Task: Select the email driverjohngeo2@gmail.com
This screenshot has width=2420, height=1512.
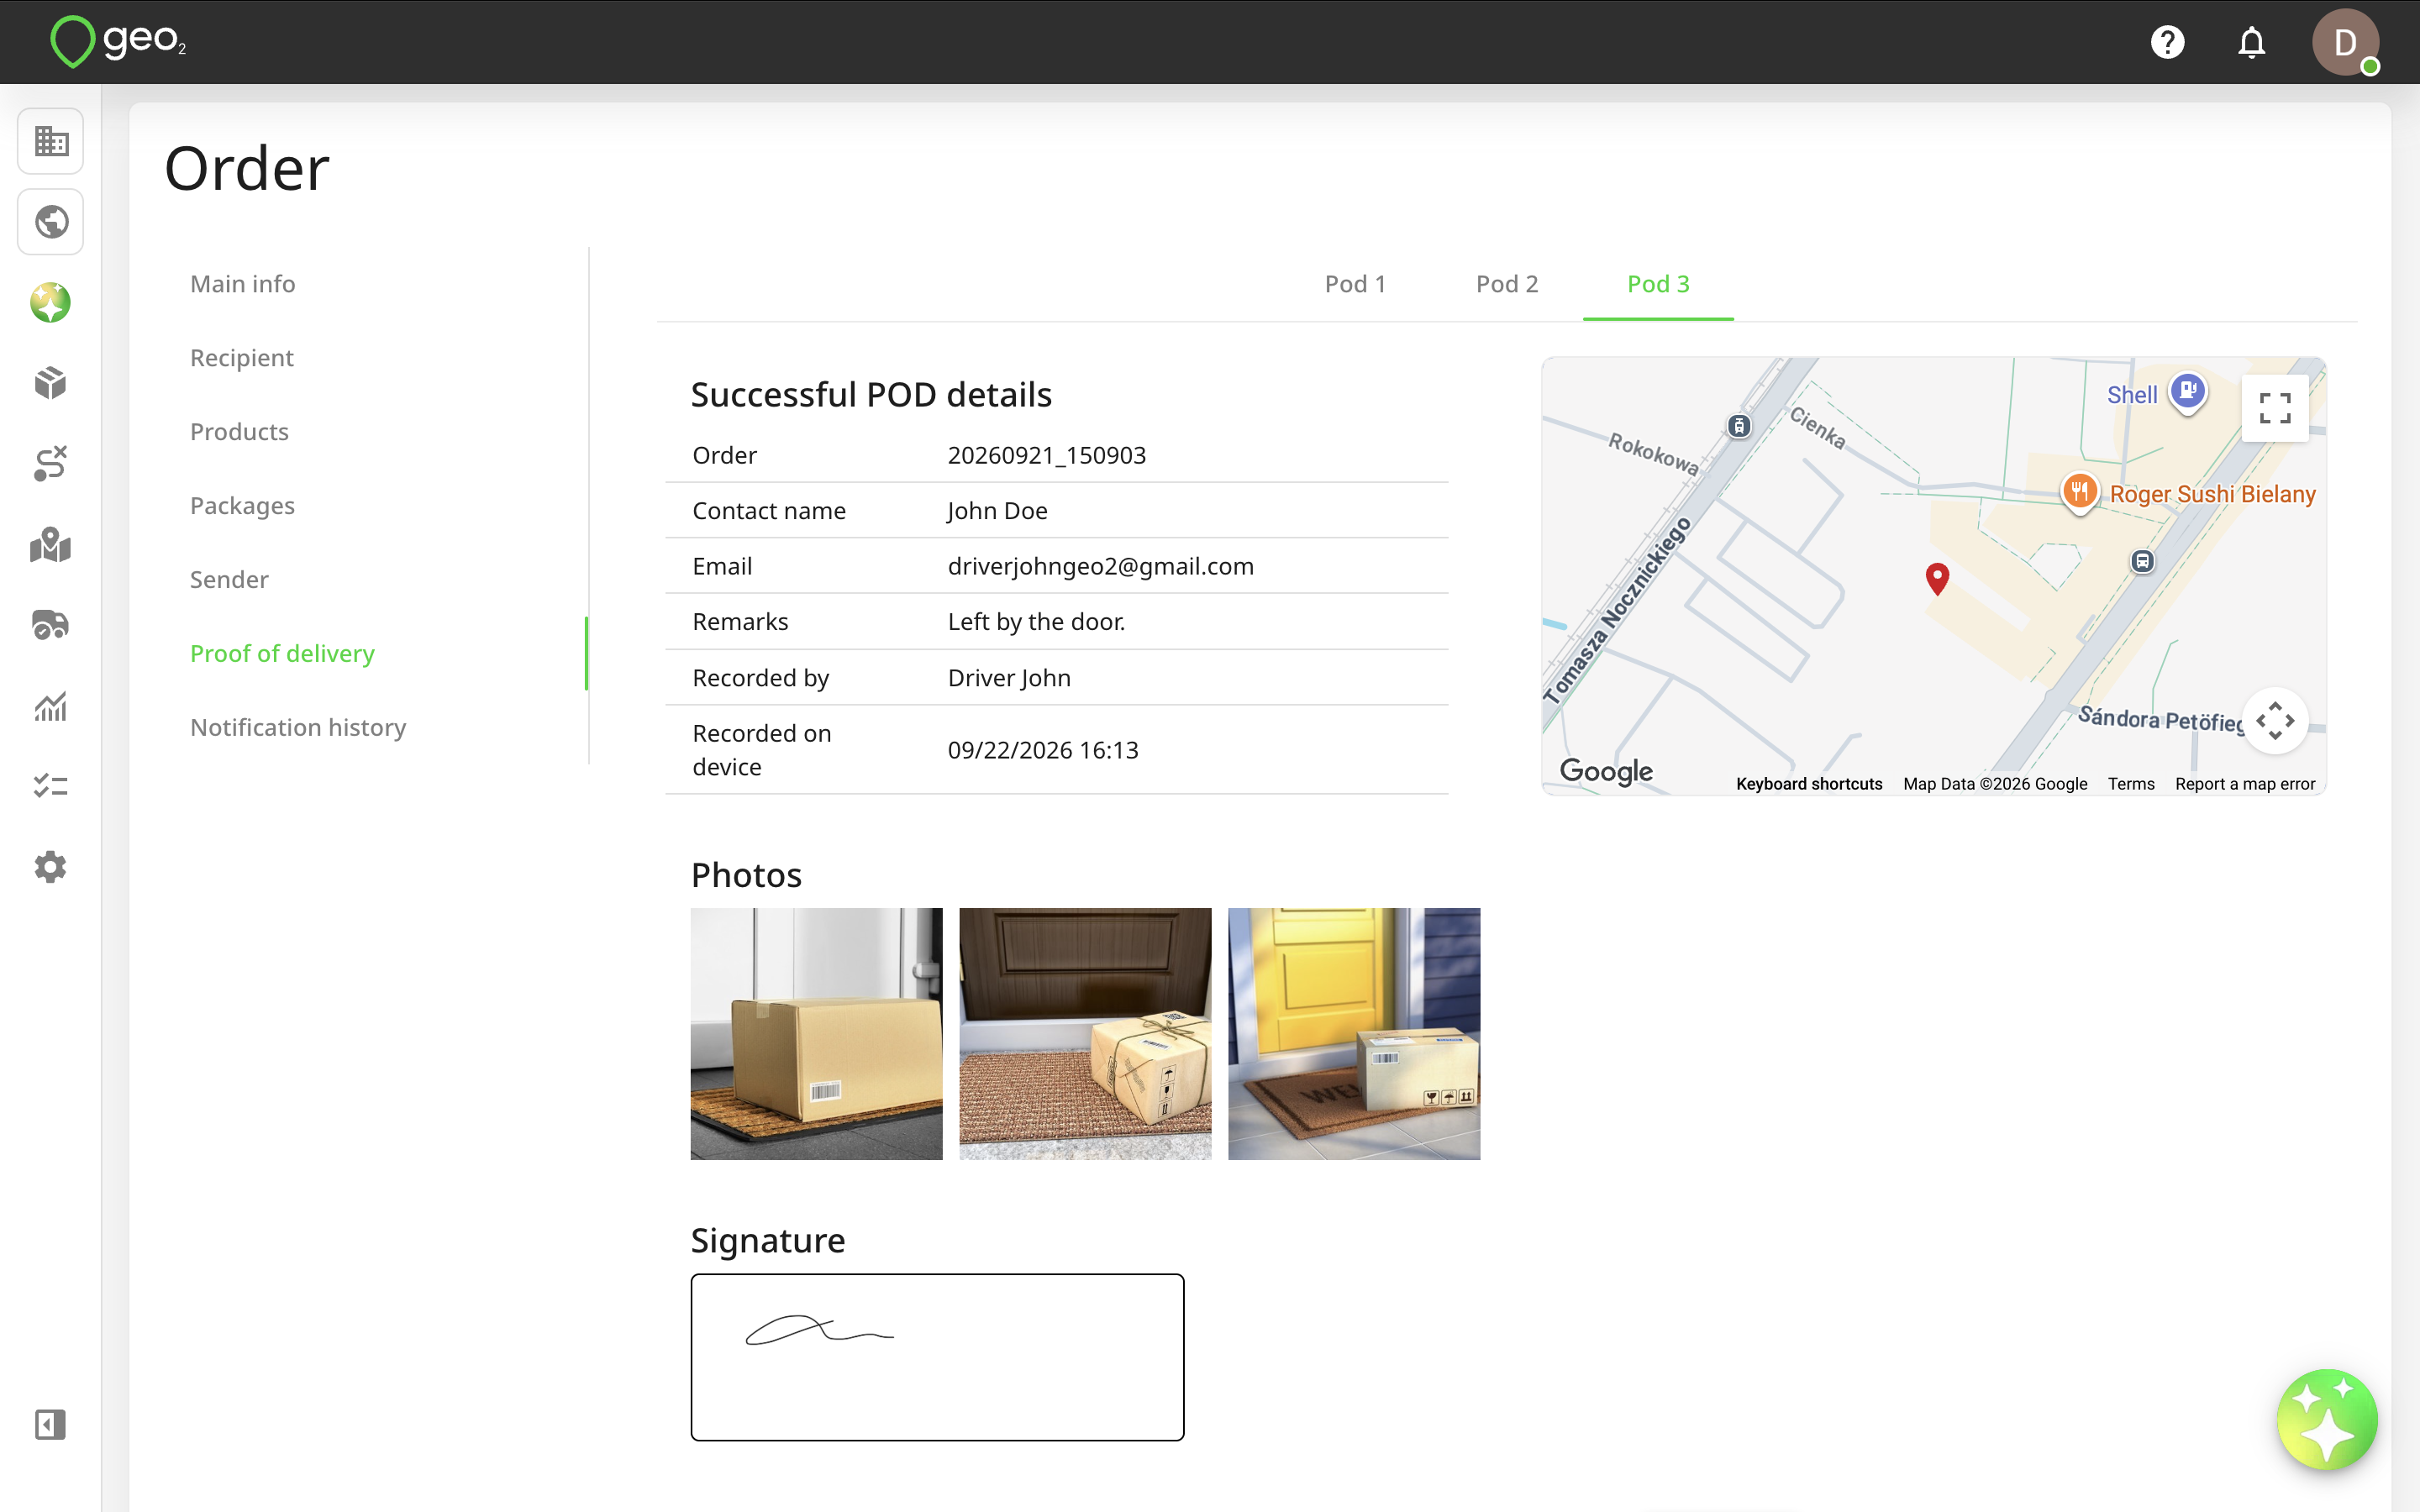Action: click(x=1100, y=566)
